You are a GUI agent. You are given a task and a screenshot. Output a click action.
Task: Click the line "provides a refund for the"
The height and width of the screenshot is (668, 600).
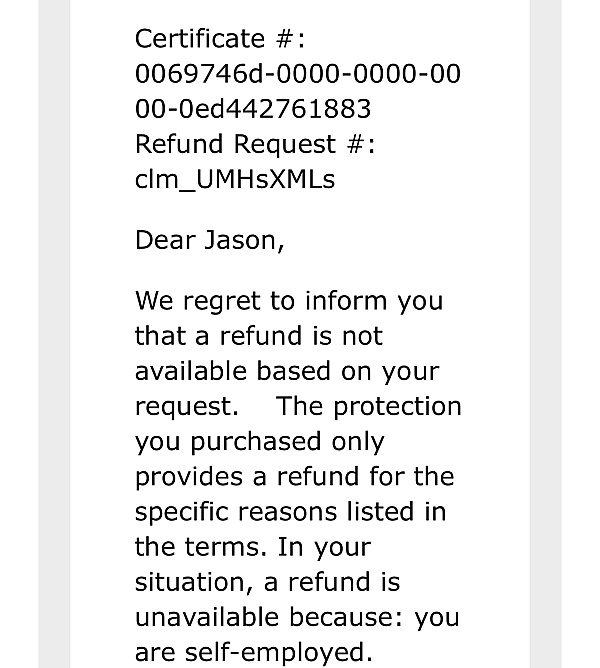click(294, 477)
